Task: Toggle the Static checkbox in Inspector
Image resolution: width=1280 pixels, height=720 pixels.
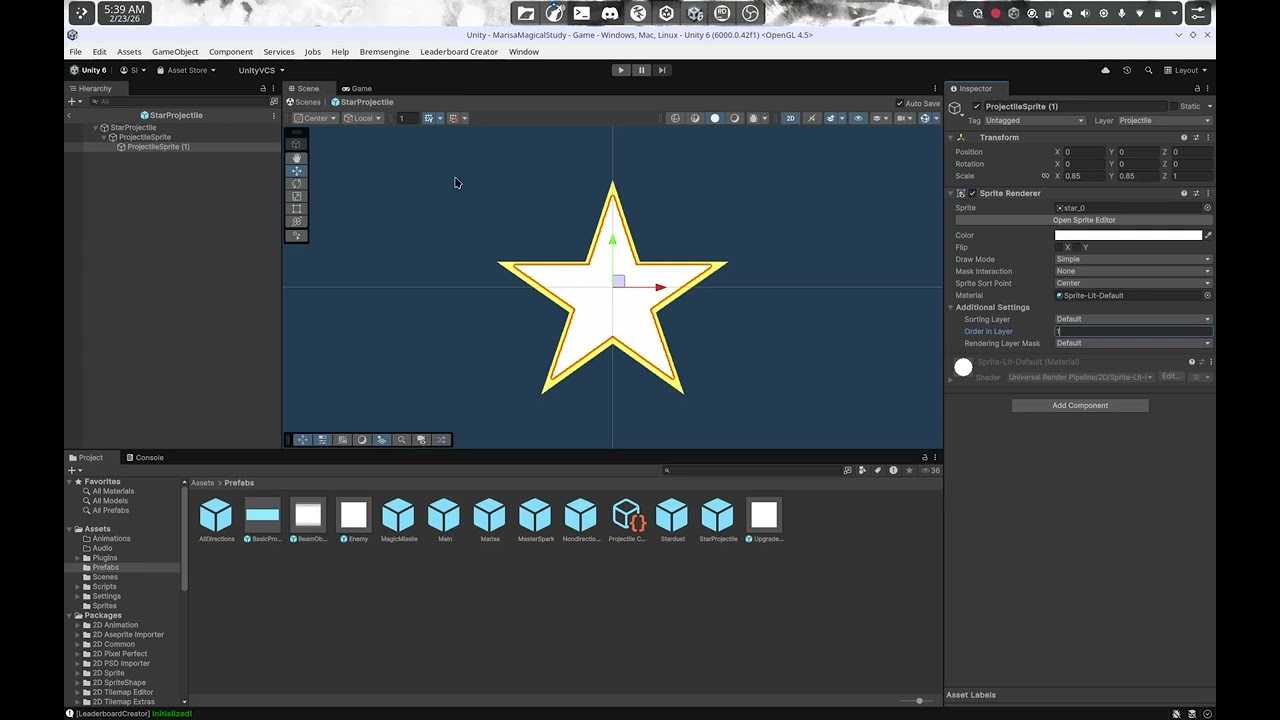Action: (1174, 106)
